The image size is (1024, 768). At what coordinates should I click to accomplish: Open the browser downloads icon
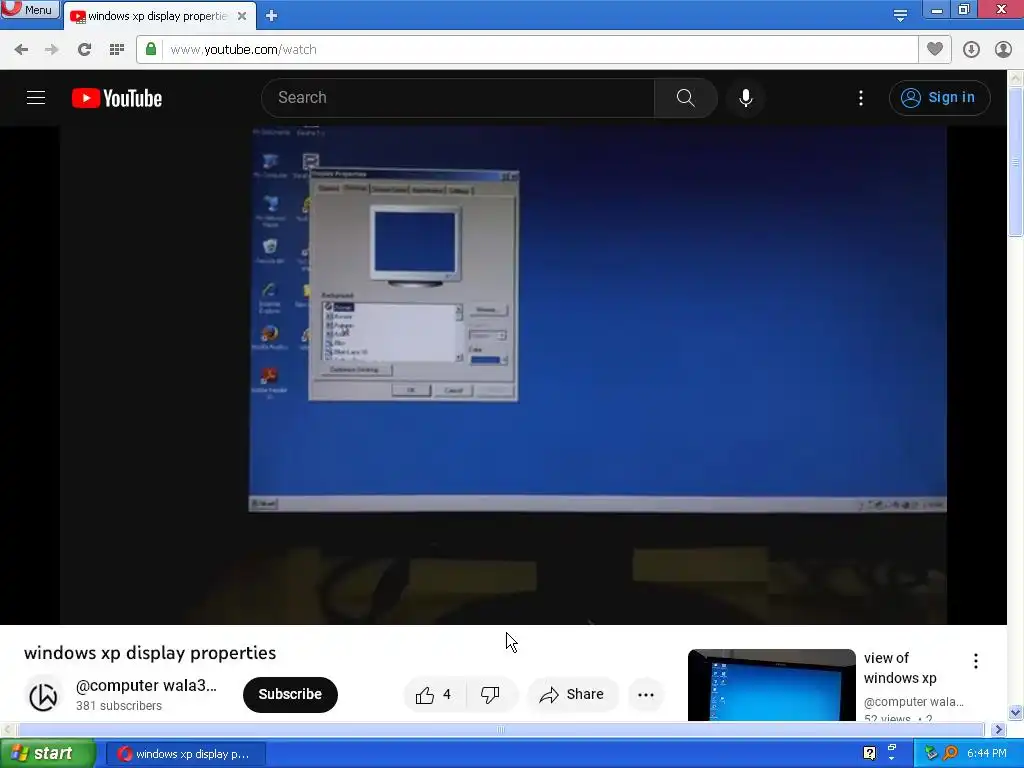[971, 50]
